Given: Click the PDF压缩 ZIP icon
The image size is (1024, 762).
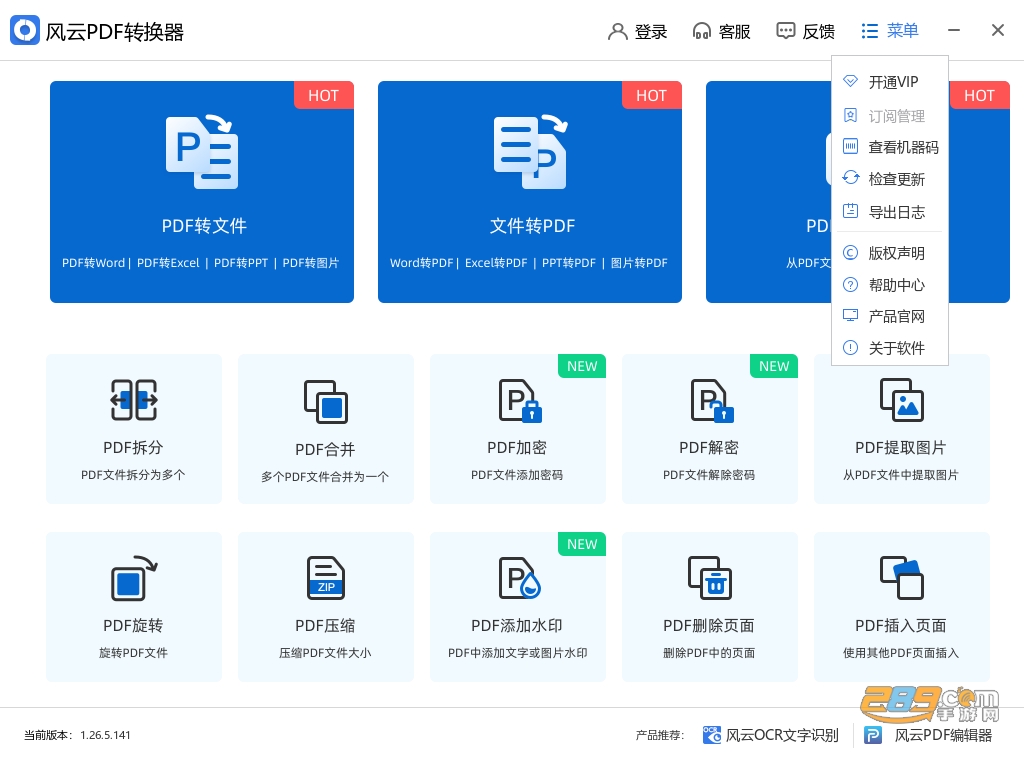Looking at the screenshot, I should [326, 578].
